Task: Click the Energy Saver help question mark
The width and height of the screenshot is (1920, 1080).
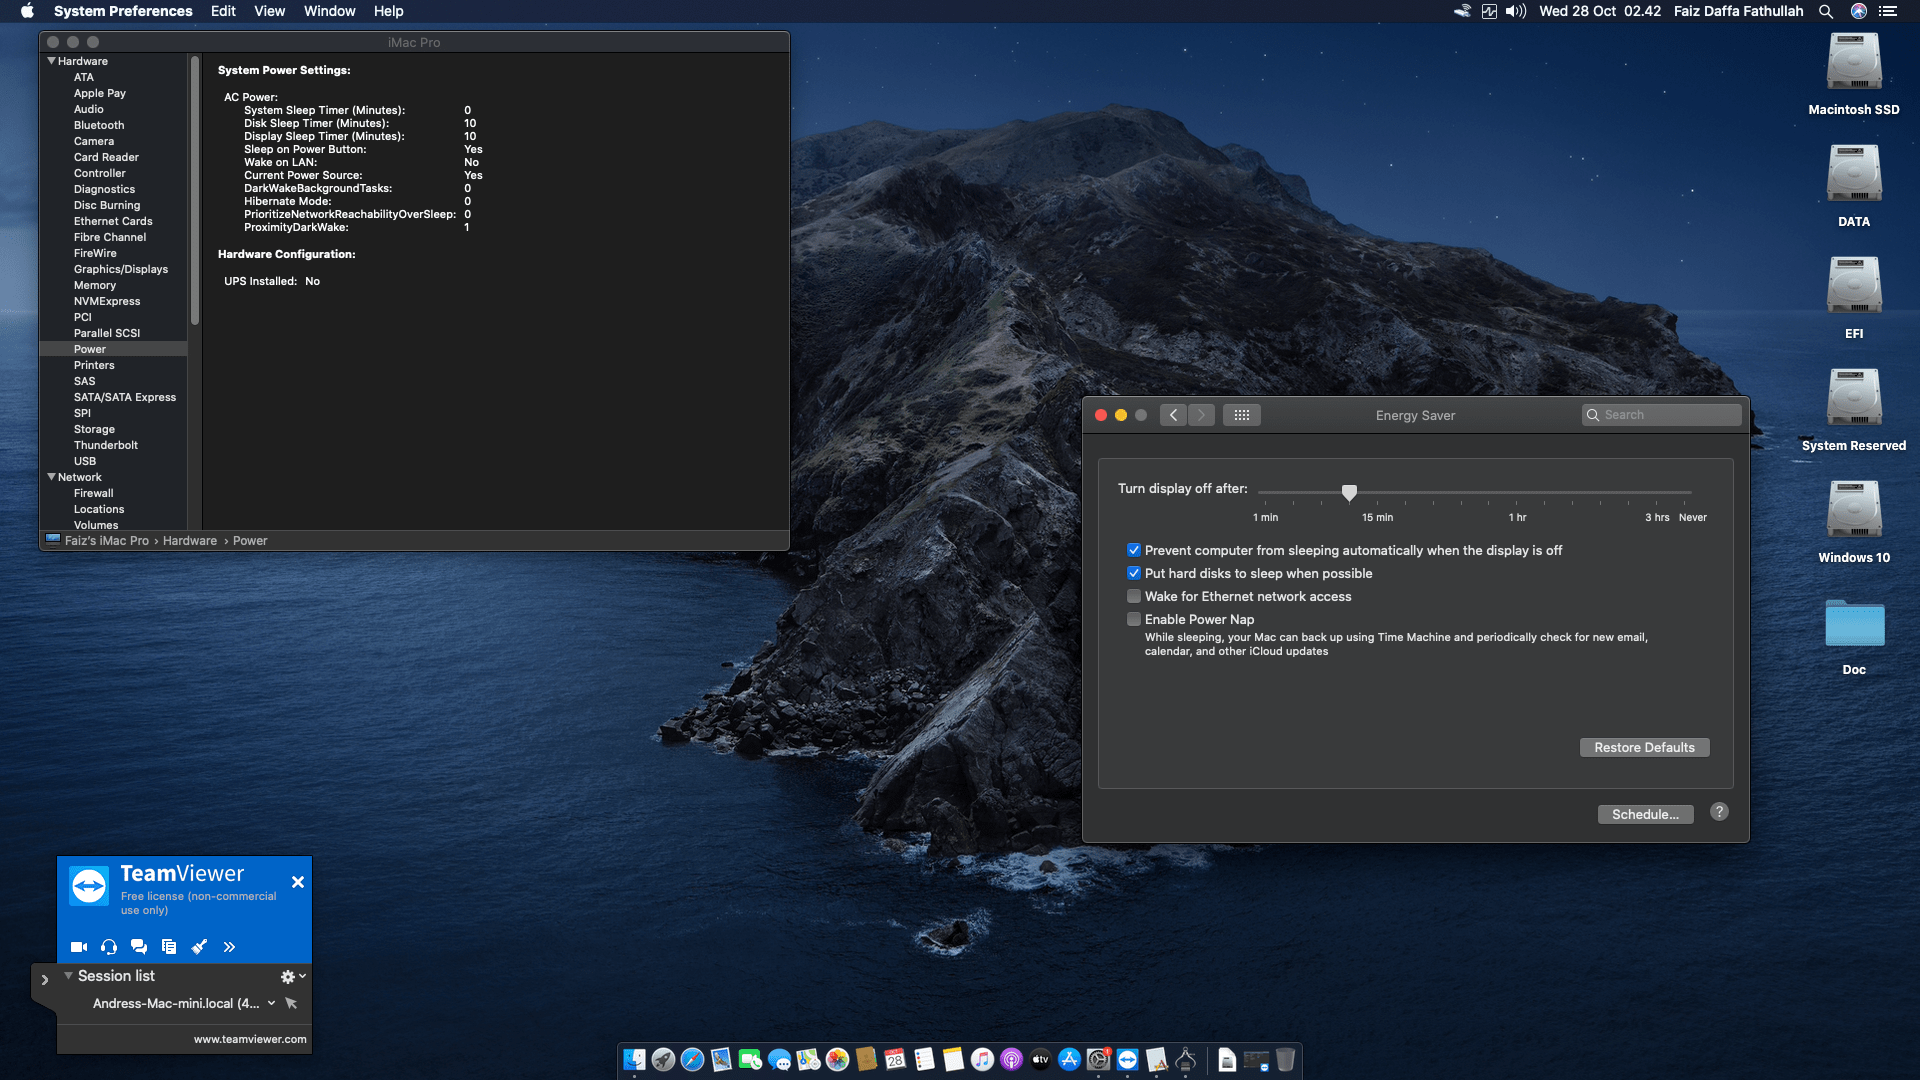Action: pos(1719,812)
